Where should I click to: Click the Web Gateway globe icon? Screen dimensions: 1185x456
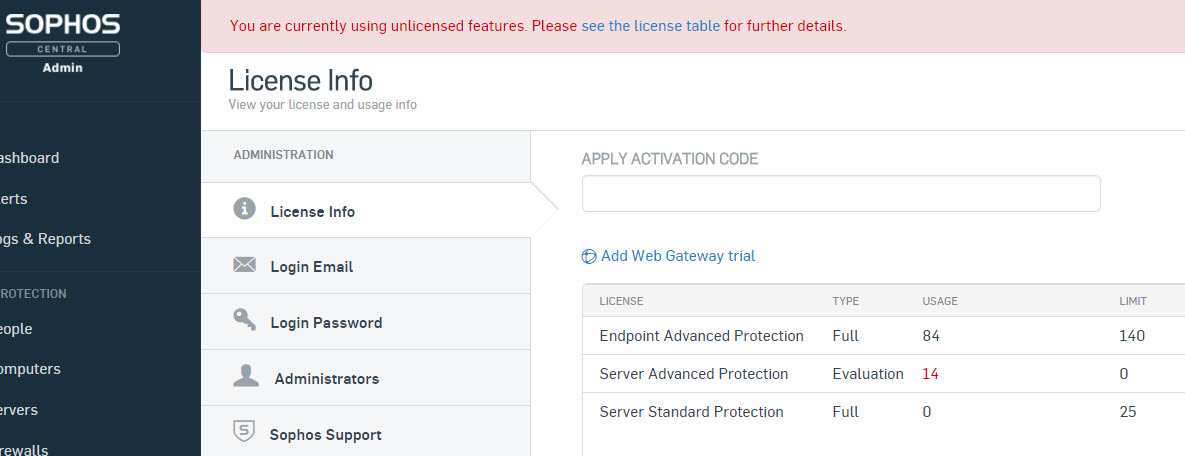[589, 256]
